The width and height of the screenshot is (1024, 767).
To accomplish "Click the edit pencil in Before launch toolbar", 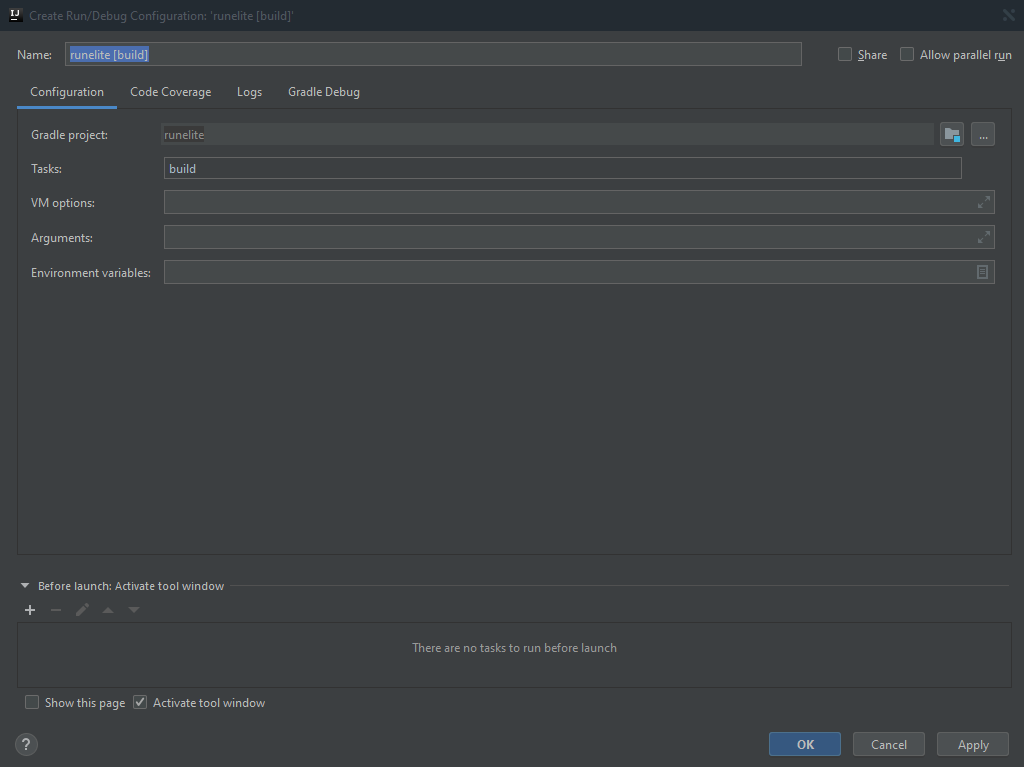I will click(x=81, y=609).
